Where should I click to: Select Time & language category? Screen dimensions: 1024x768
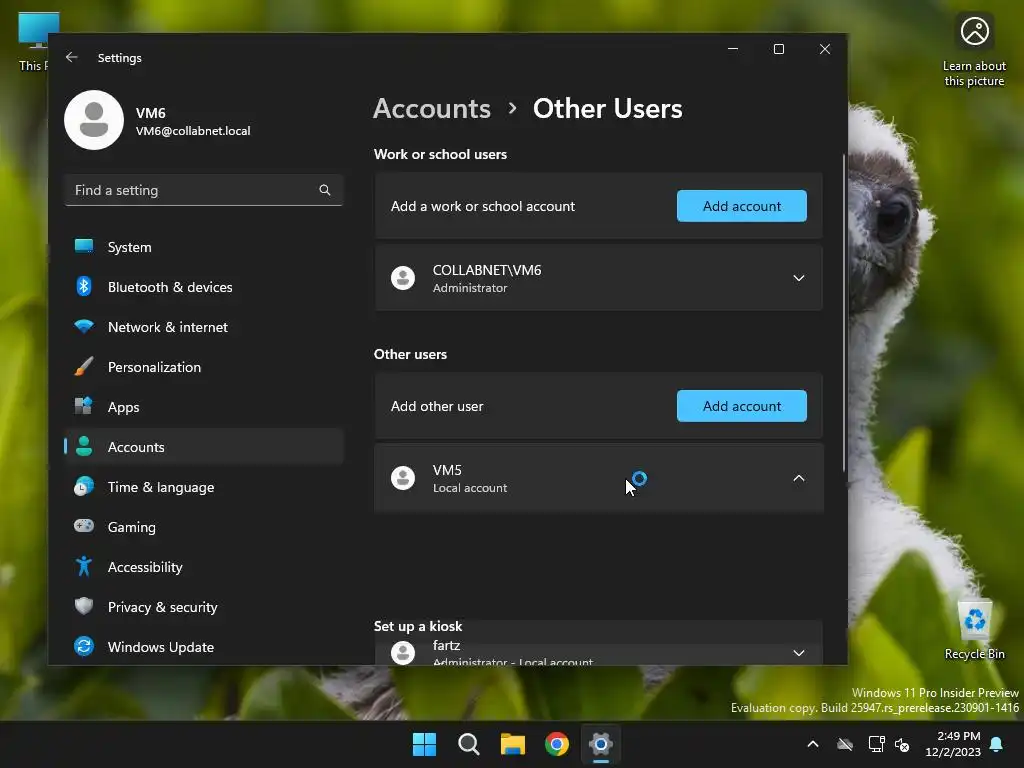(204, 487)
